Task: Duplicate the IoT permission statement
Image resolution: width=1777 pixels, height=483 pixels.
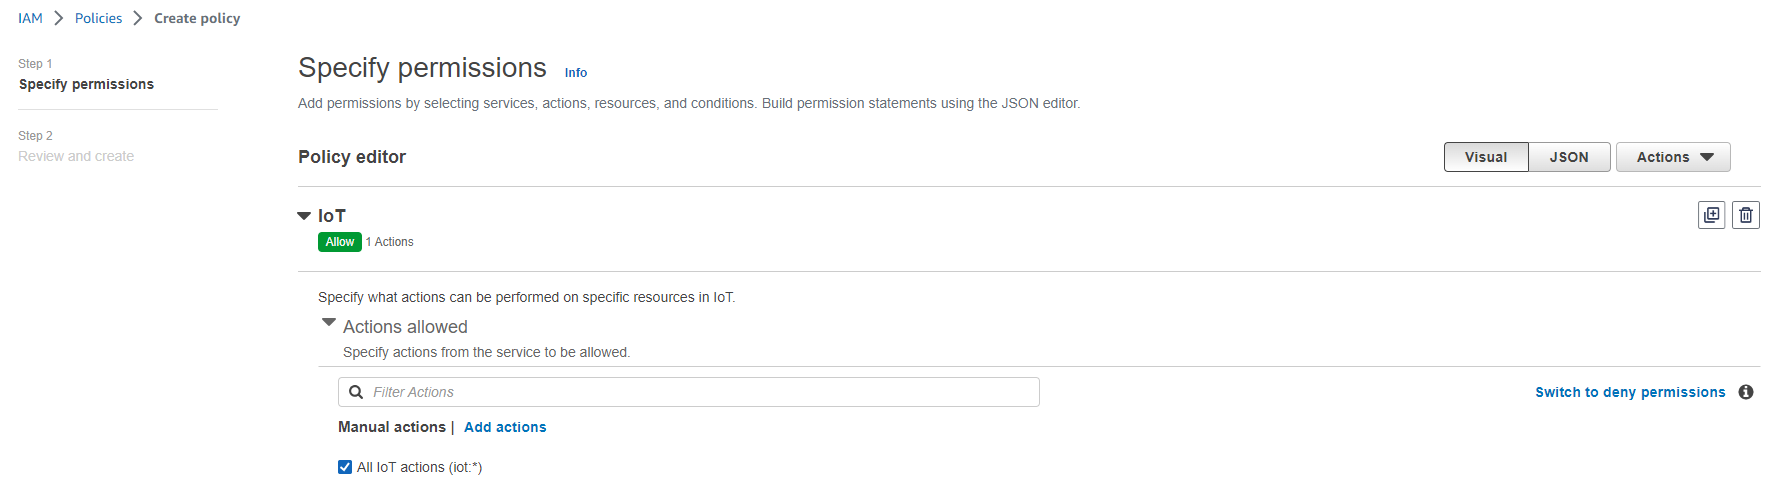Action: point(1711,215)
